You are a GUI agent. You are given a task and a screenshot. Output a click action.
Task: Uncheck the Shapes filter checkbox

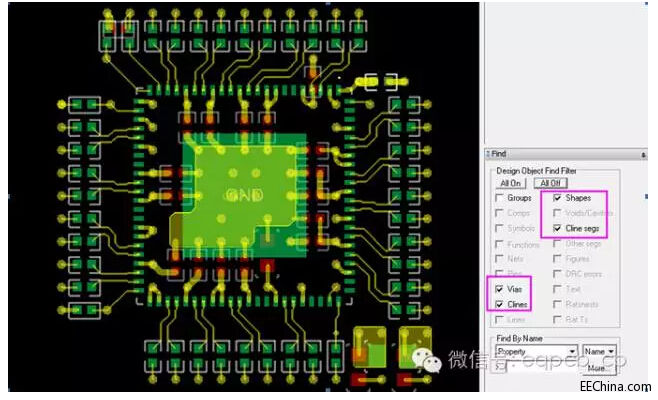(x=558, y=198)
